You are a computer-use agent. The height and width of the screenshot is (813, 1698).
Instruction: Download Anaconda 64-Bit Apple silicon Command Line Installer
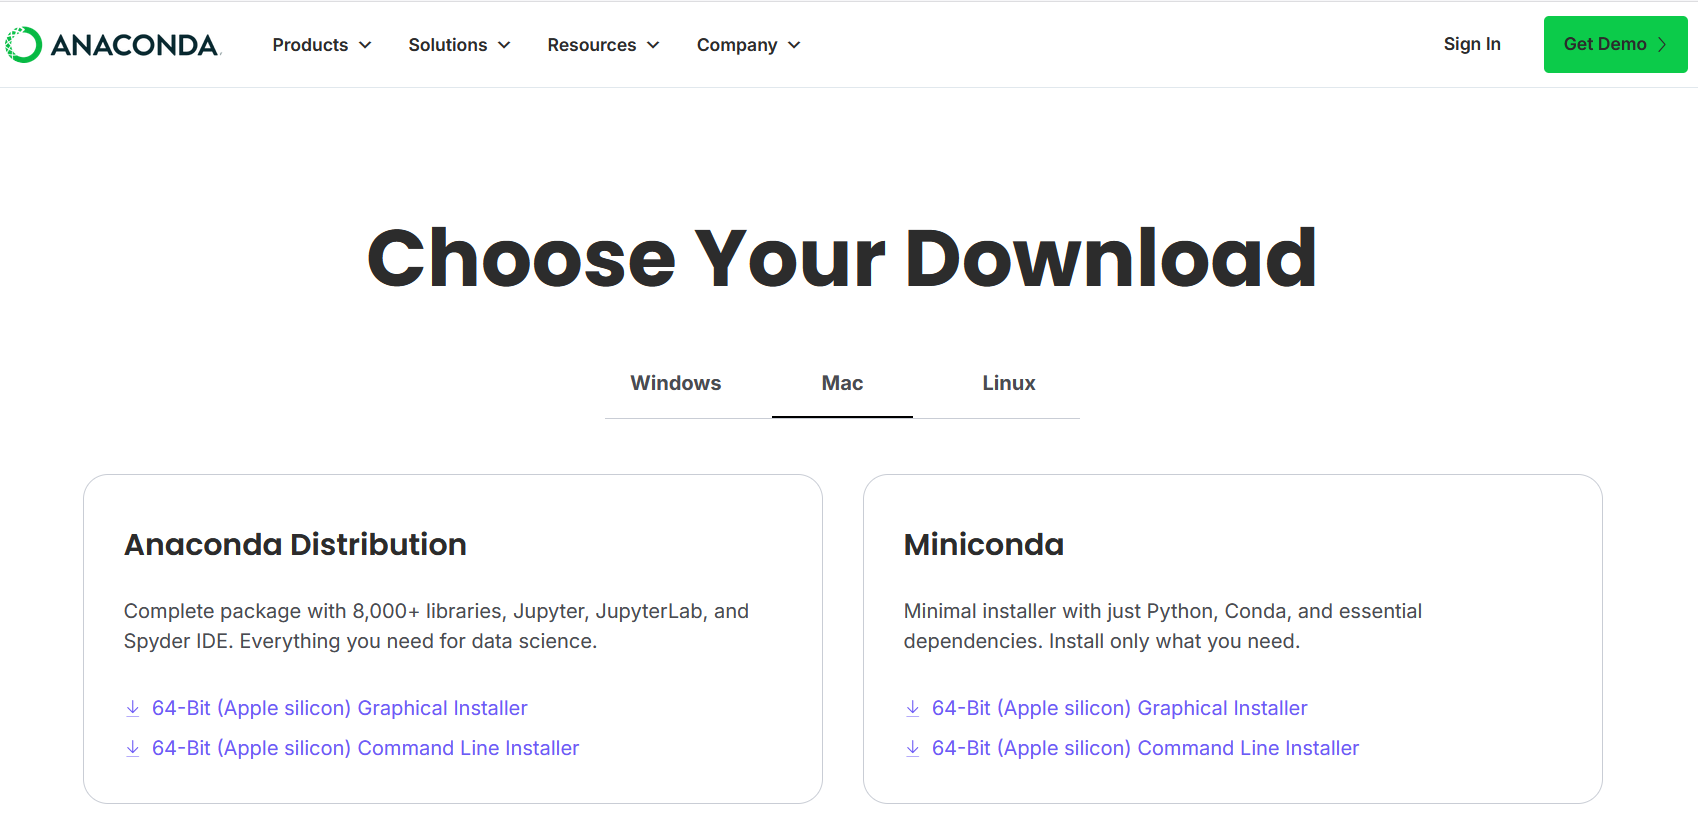click(365, 748)
